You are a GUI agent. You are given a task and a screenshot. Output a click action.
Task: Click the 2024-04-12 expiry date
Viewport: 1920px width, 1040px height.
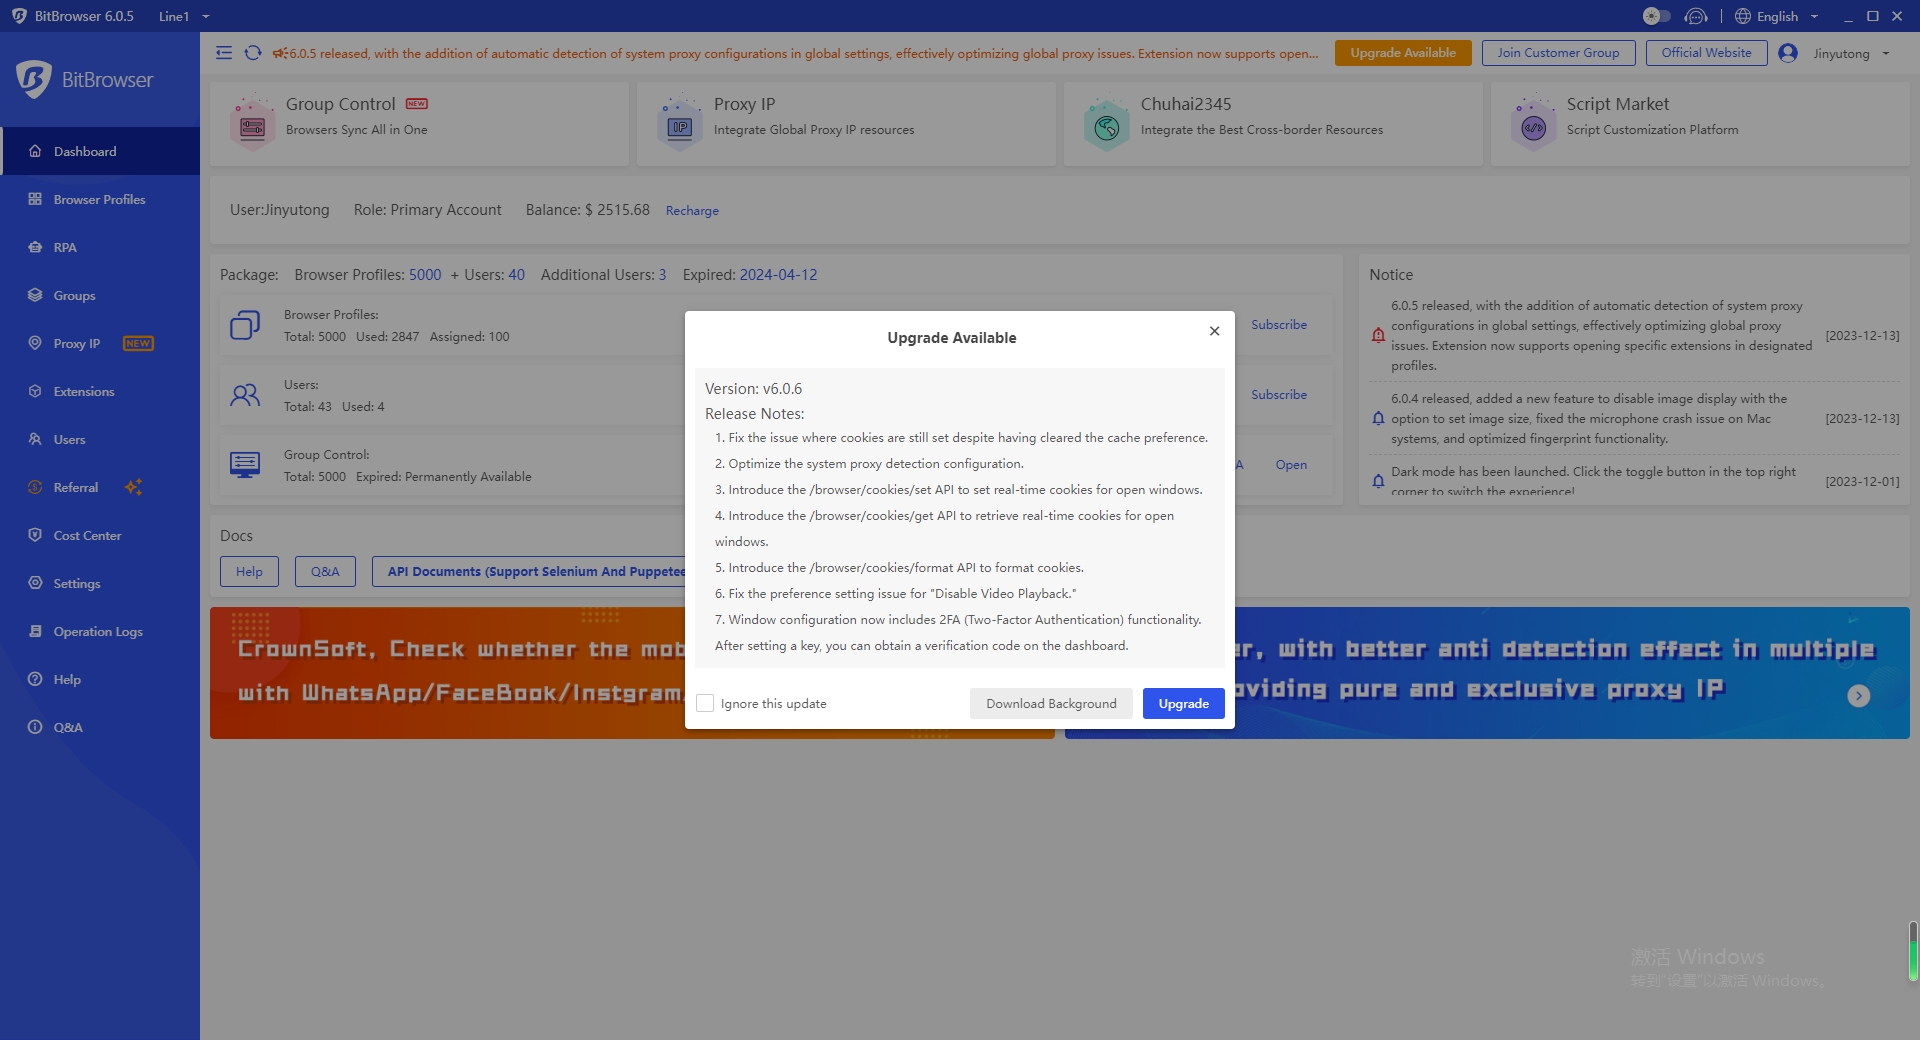tap(778, 275)
